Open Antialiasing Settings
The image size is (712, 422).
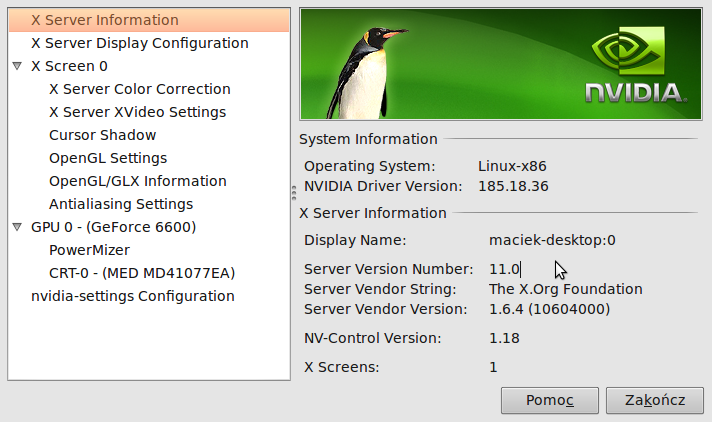[x=121, y=204]
